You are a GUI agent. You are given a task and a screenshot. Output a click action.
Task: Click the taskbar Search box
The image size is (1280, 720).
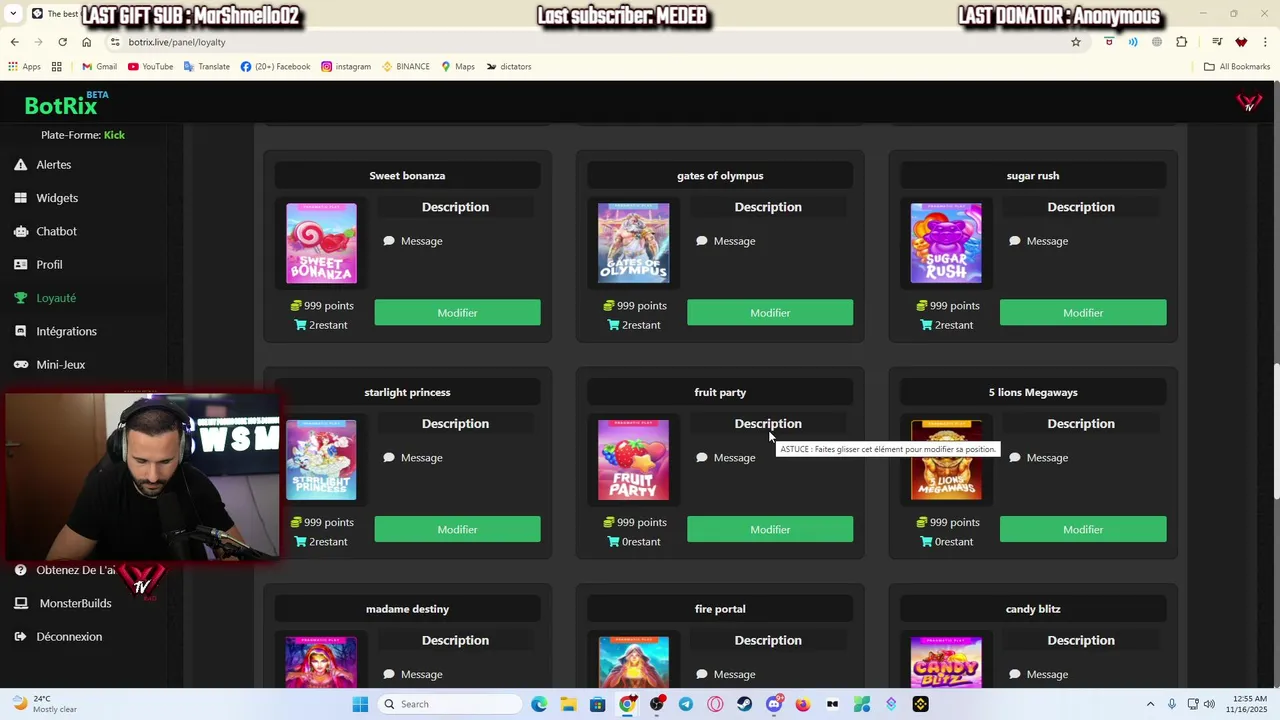[450, 704]
